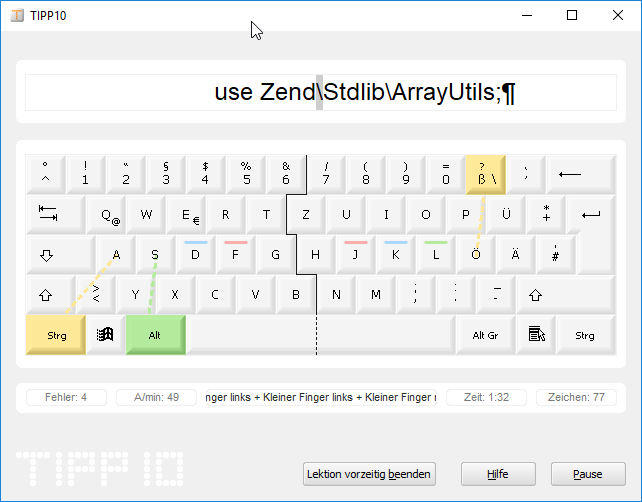Image resolution: width=642 pixels, height=502 pixels.
Task: Click the F home-row key
Action: pos(236,255)
